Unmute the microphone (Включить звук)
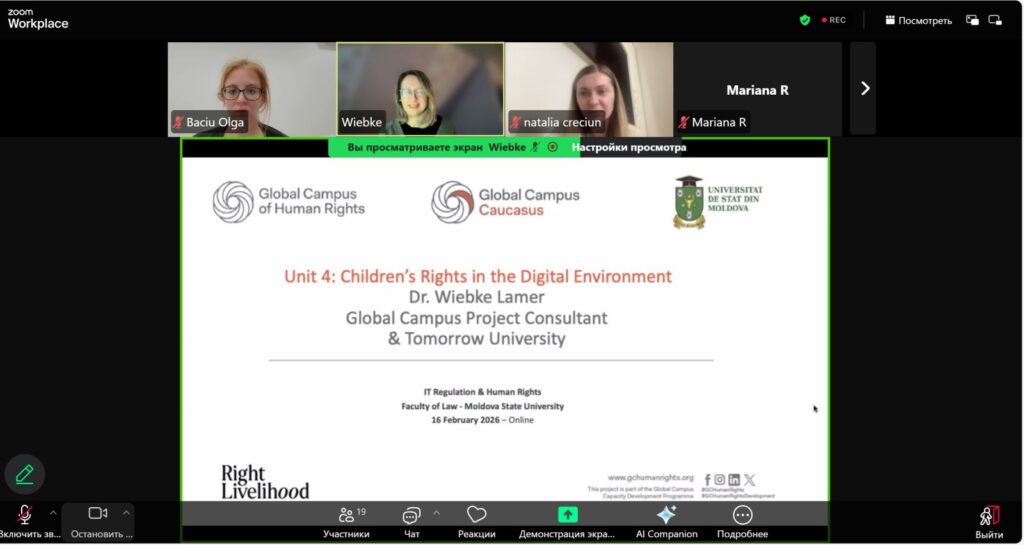The image size is (1024, 545). [x=25, y=514]
